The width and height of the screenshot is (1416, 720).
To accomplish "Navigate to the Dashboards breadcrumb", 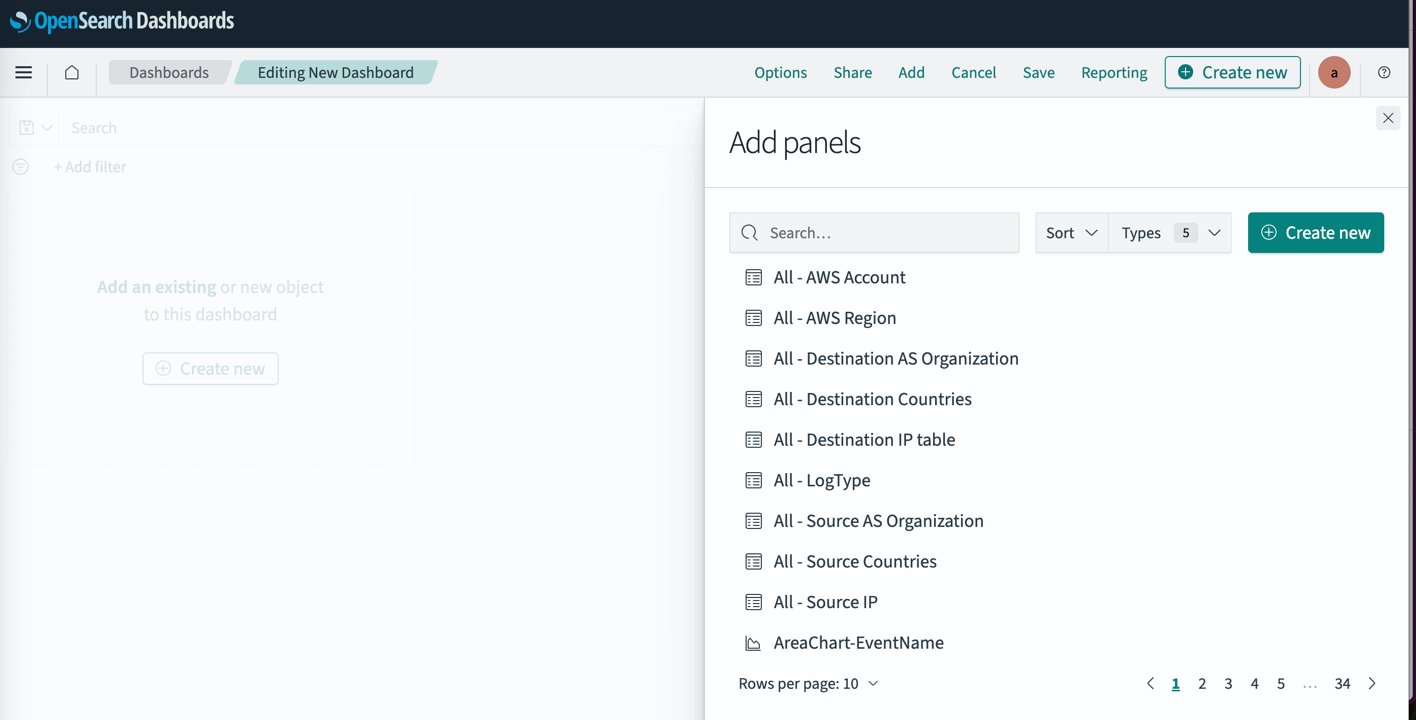I will 169,72.
